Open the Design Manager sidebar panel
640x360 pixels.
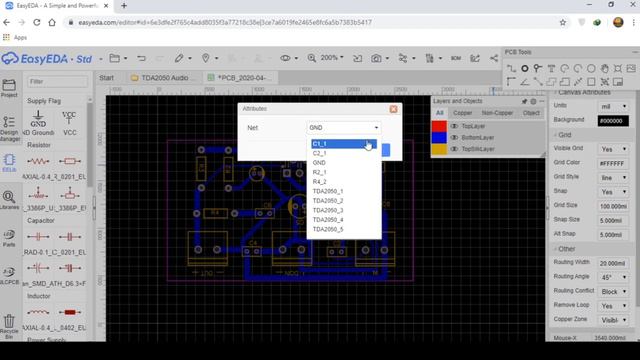click(x=9, y=128)
